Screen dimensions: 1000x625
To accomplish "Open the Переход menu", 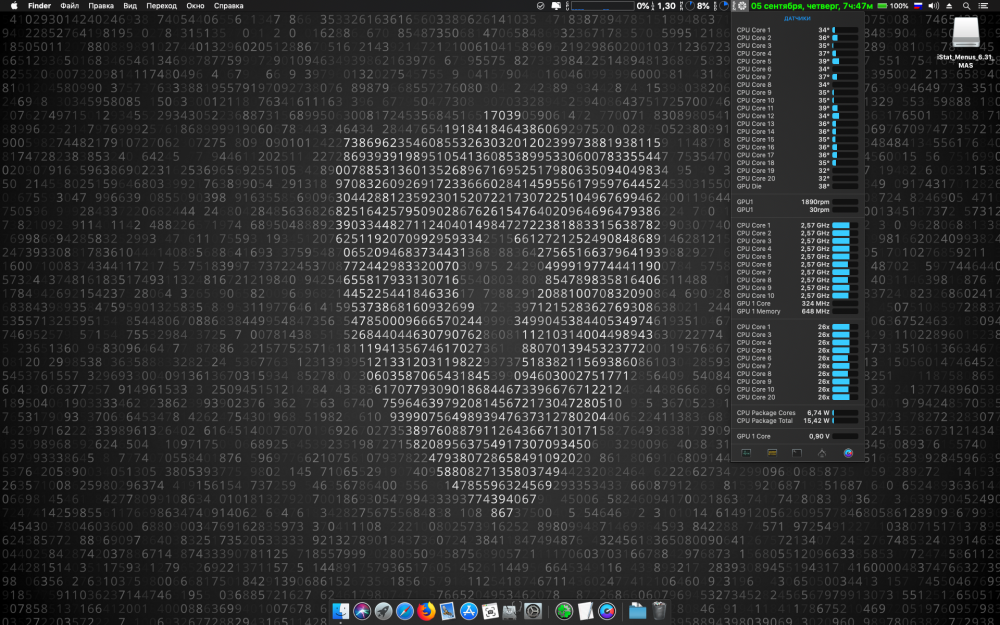I will 161,6.
